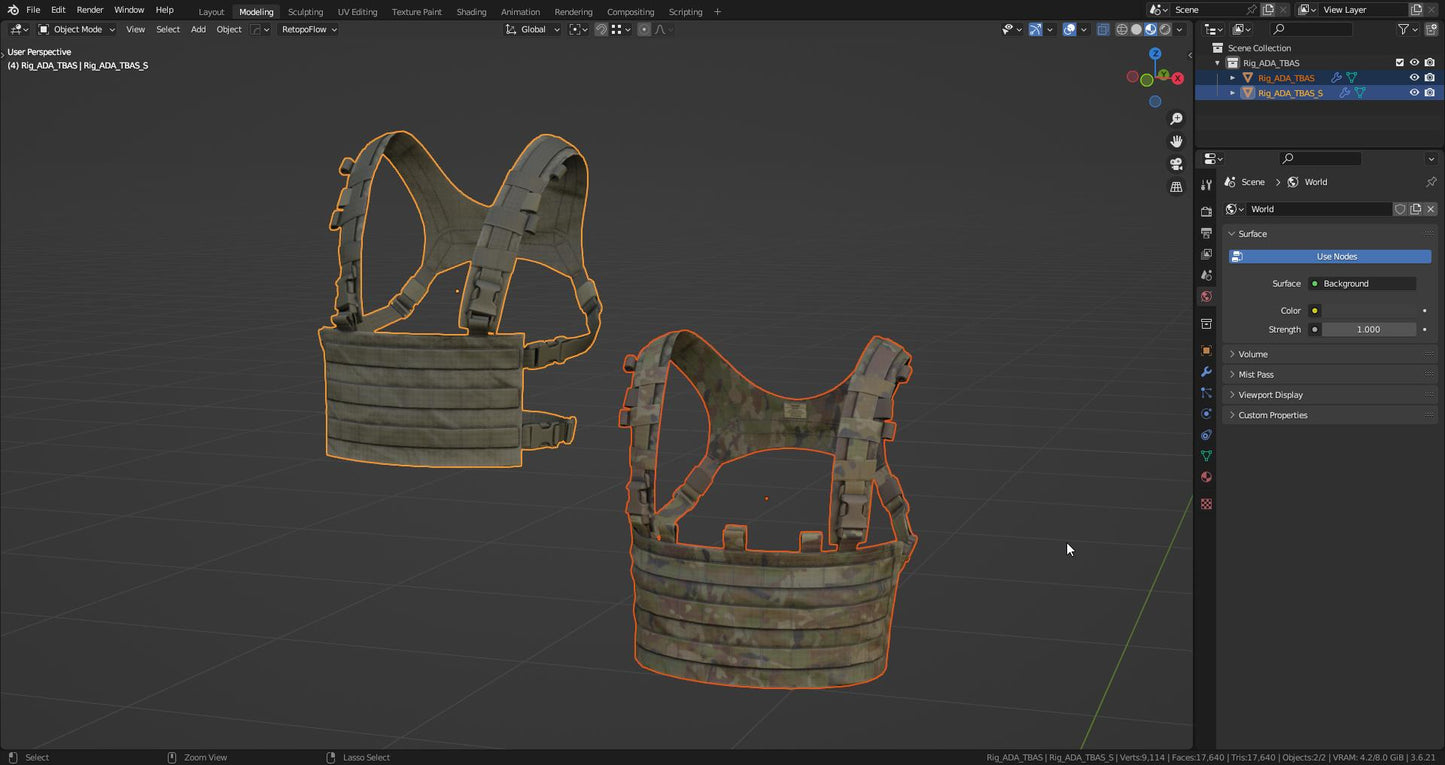Switch to the Sculpting workspace tab
The height and width of the screenshot is (765, 1445).
tap(305, 12)
